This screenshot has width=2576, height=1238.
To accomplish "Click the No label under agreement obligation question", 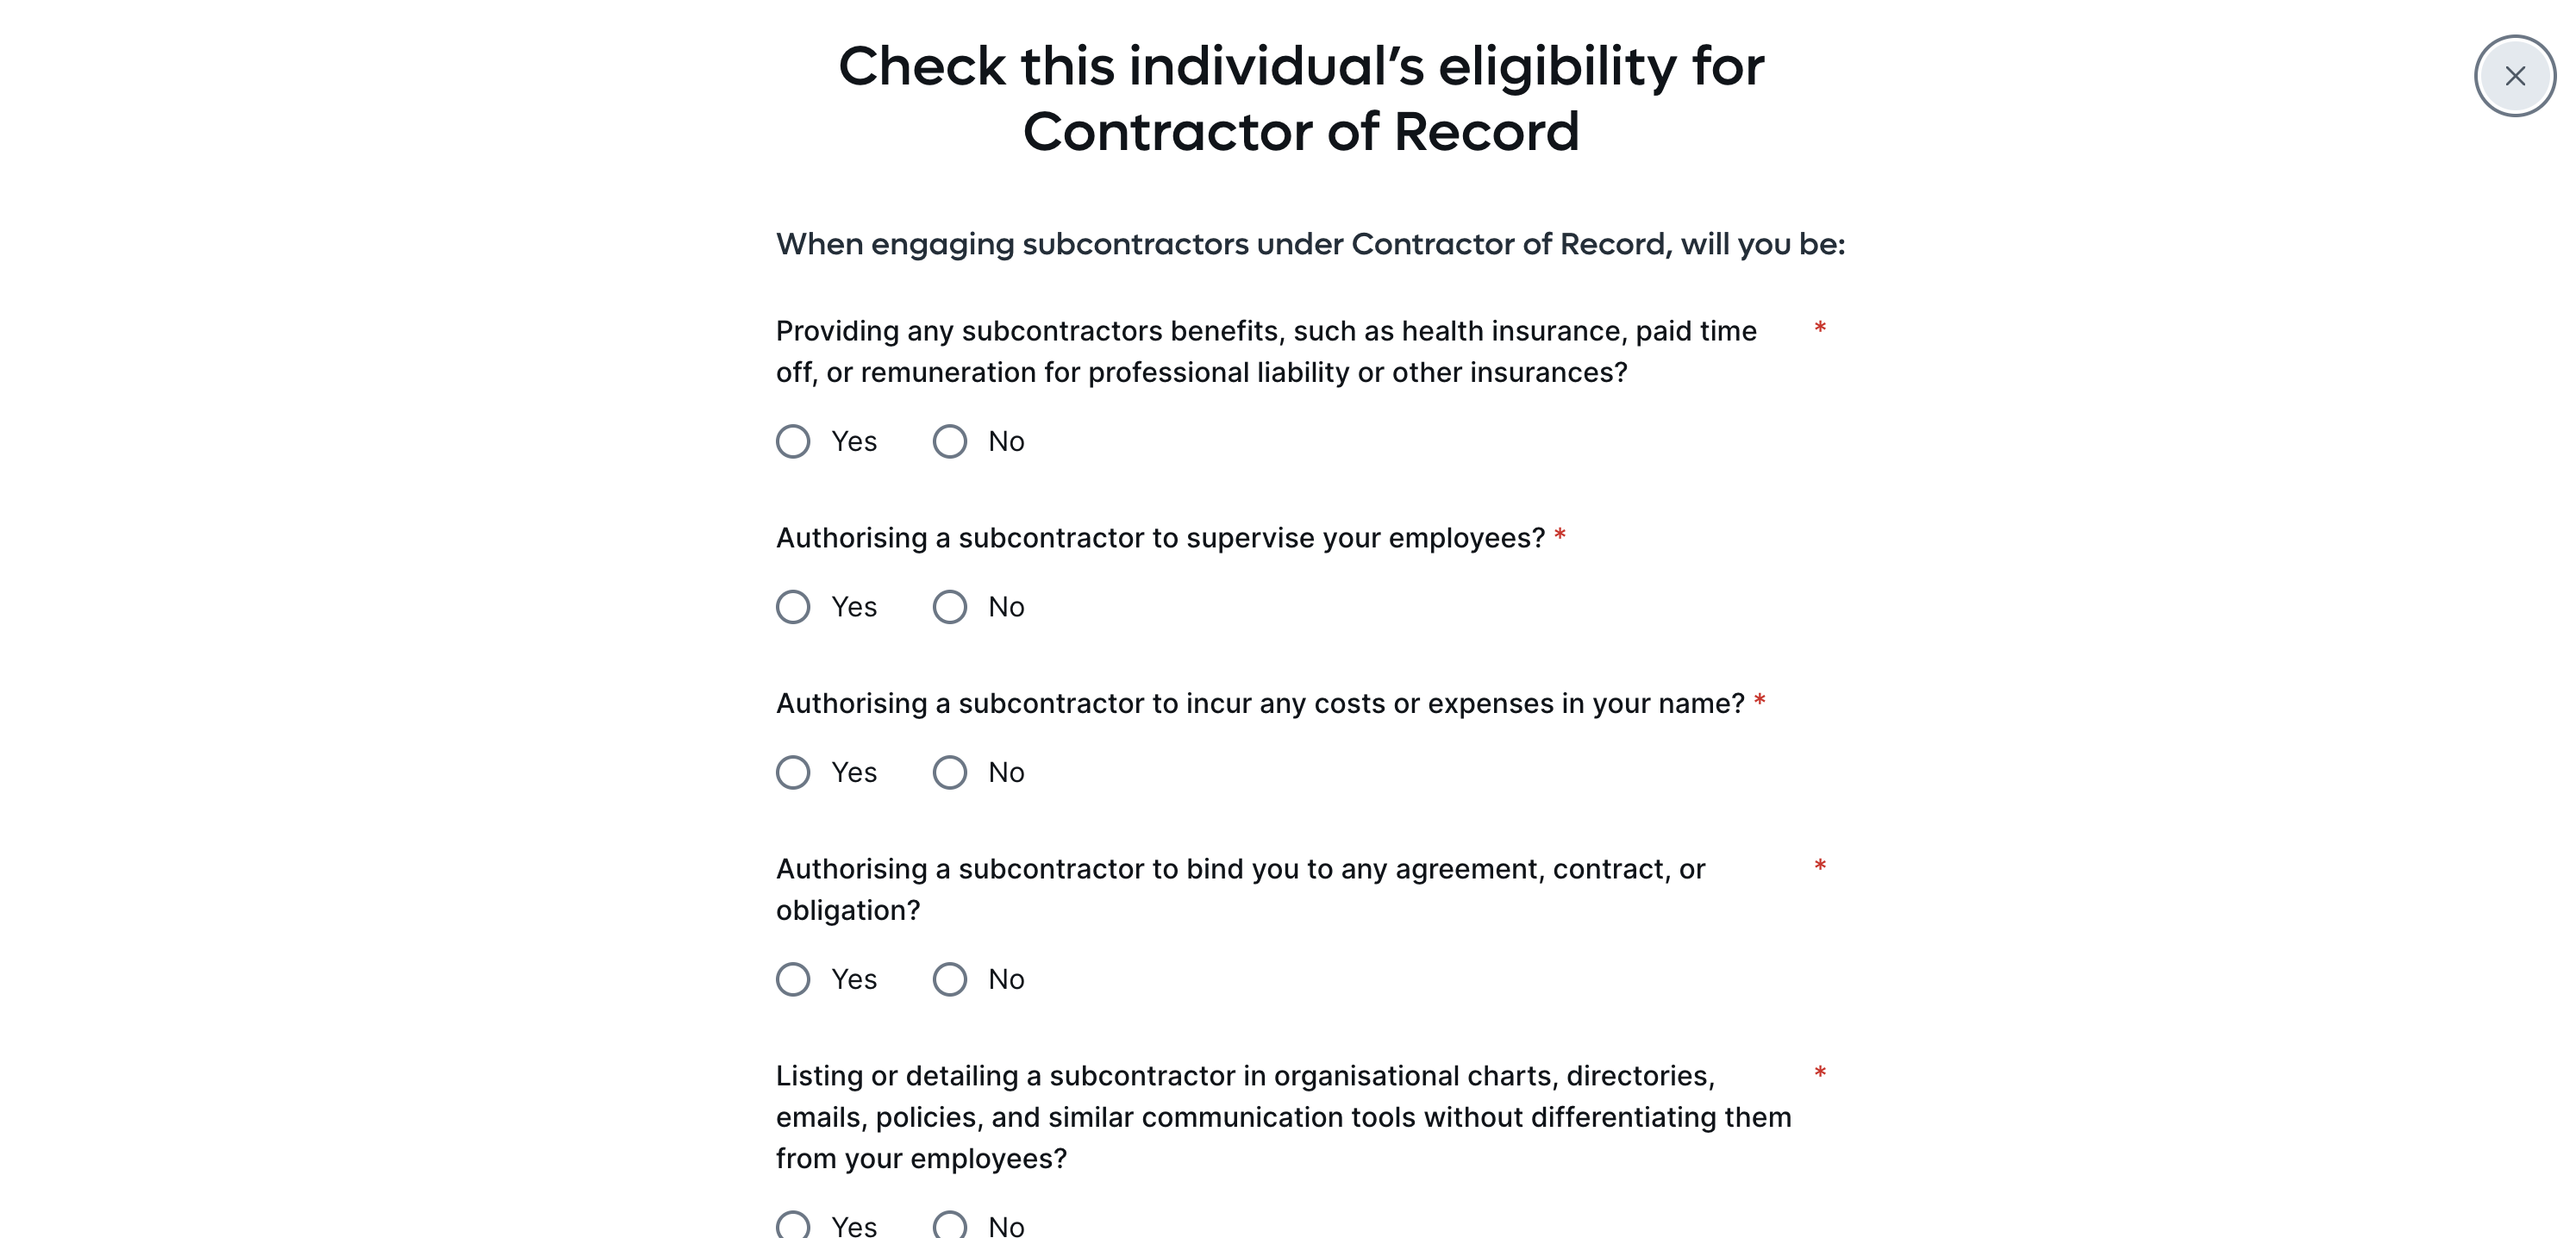I will point(1006,979).
